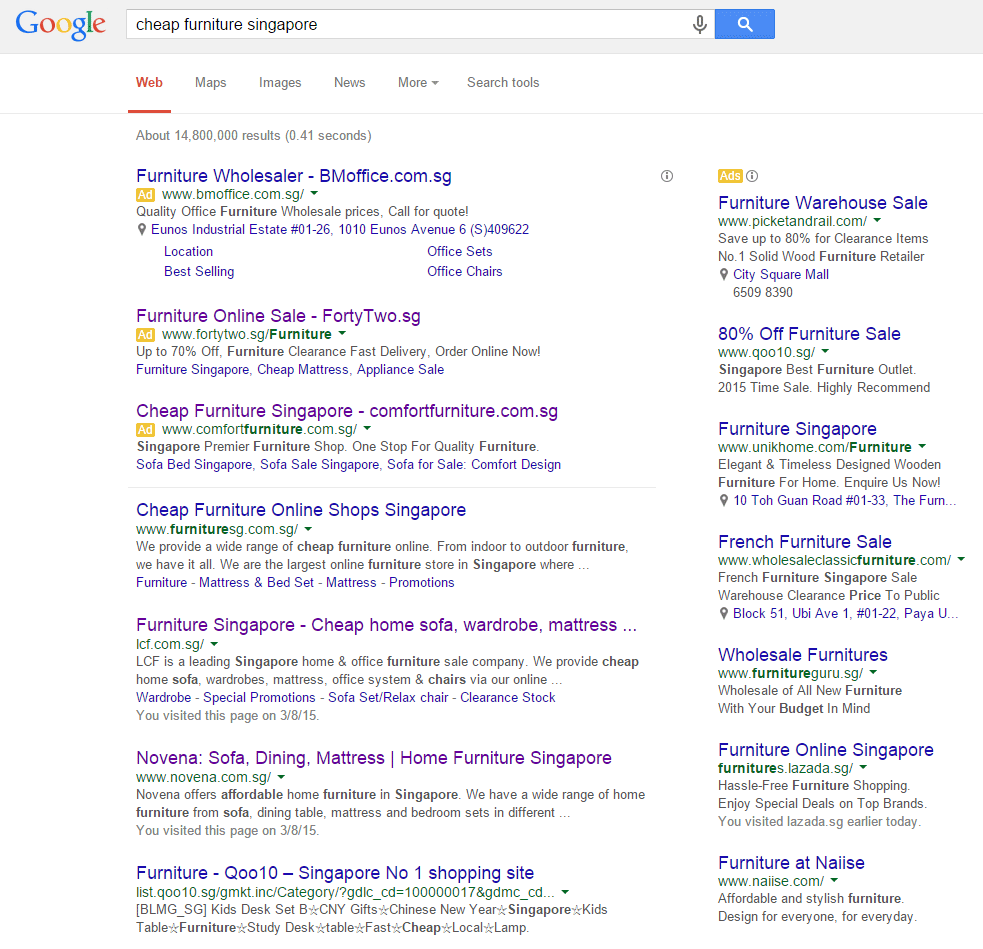983x949 pixels.
Task: Click the yellow Ads label above sidebar results
Action: [x=729, y=175]
